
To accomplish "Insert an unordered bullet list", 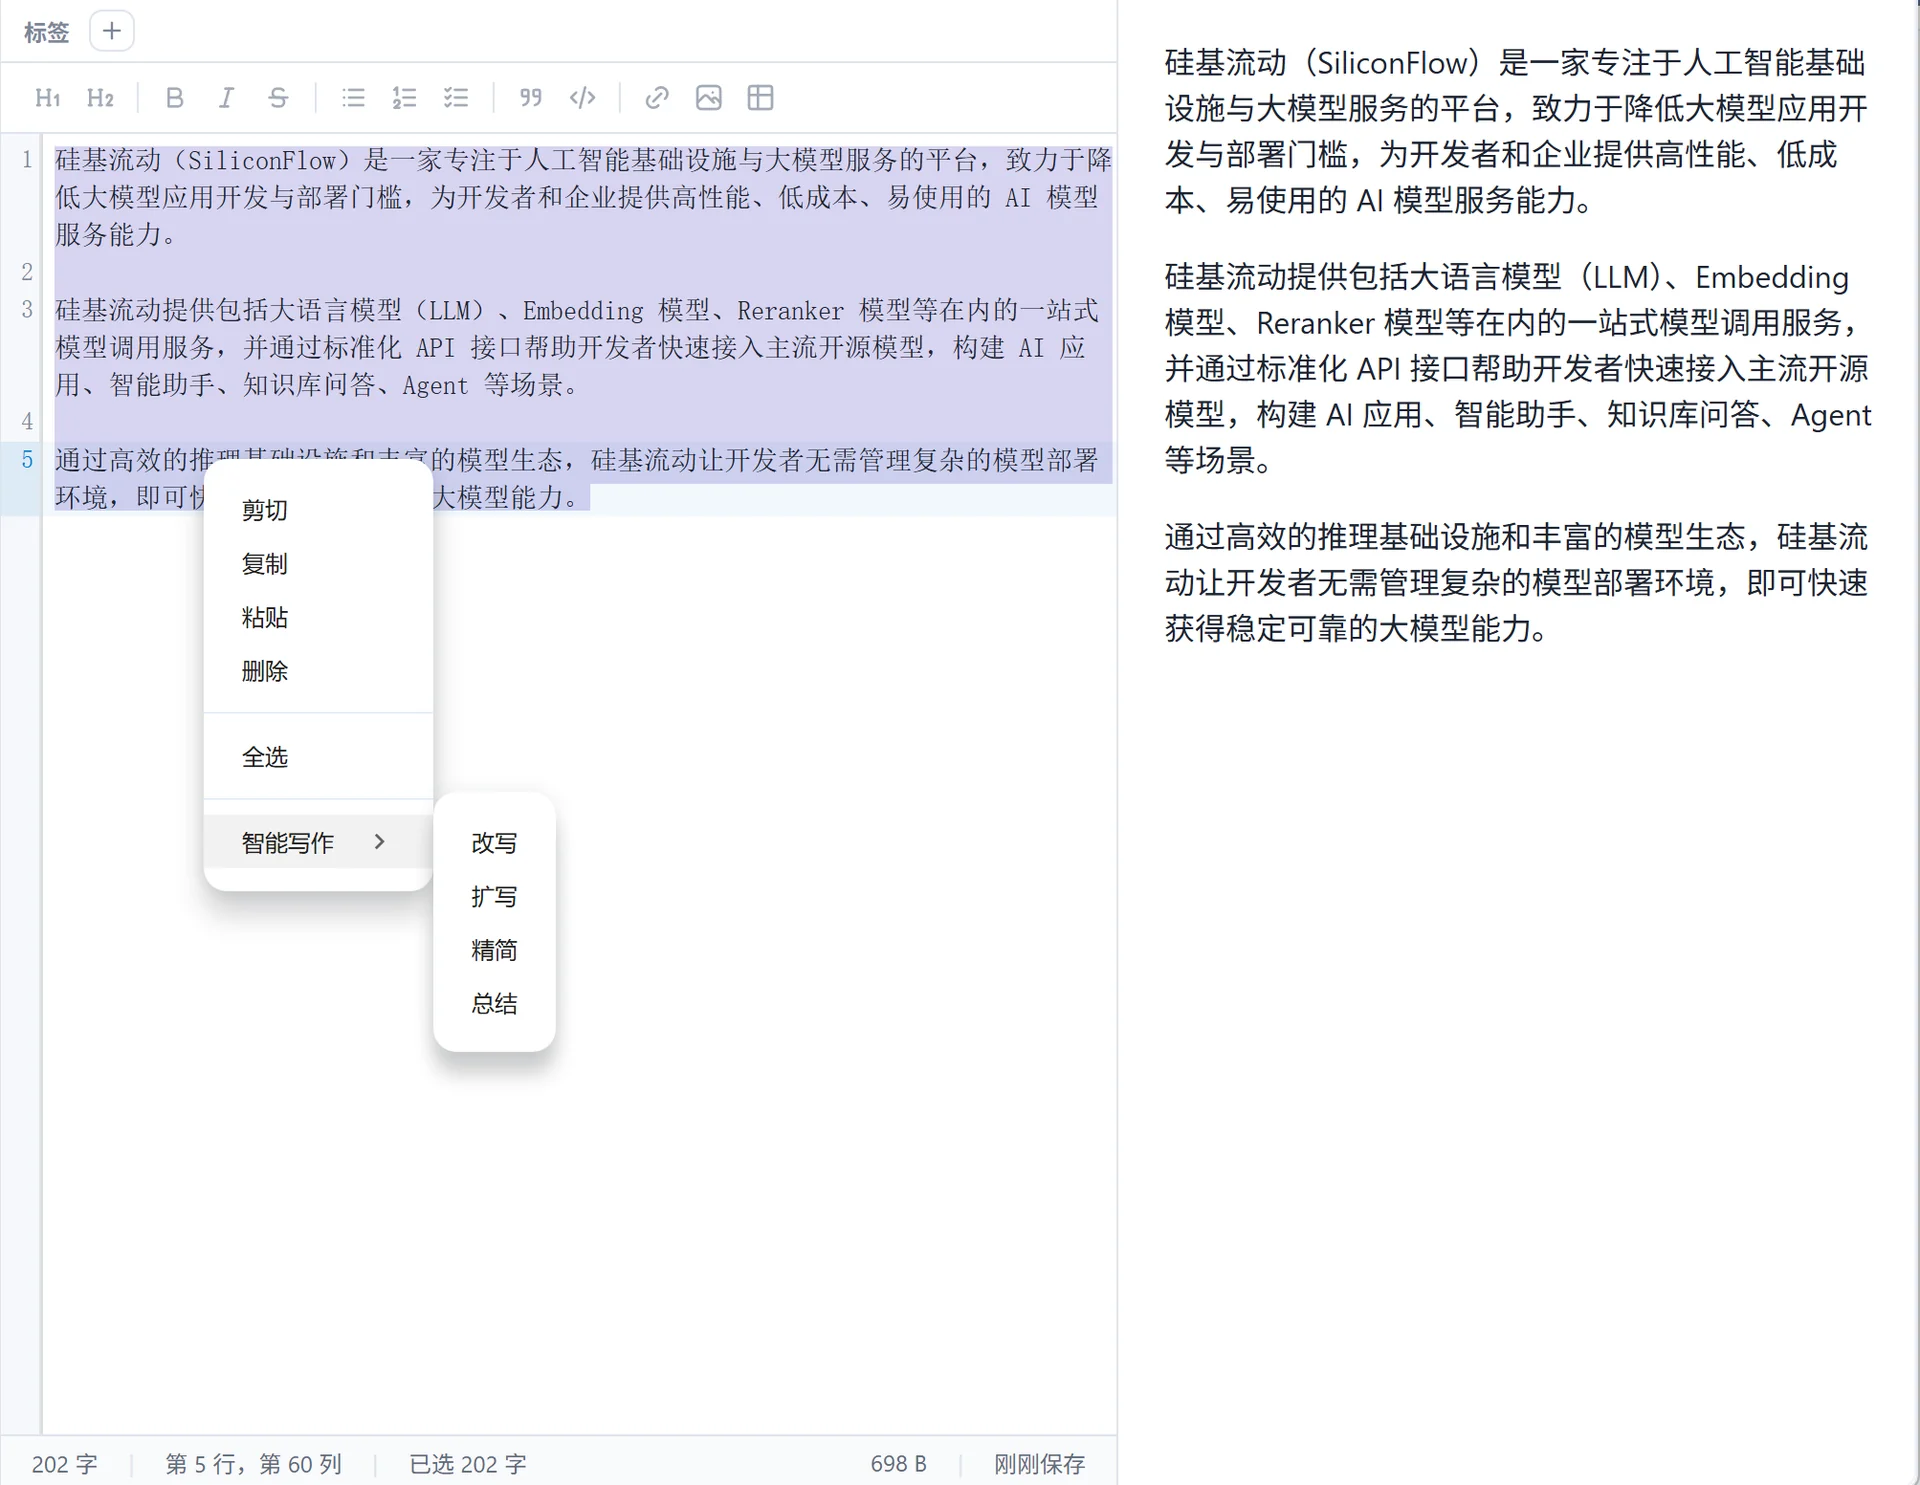I will point(353,98).
